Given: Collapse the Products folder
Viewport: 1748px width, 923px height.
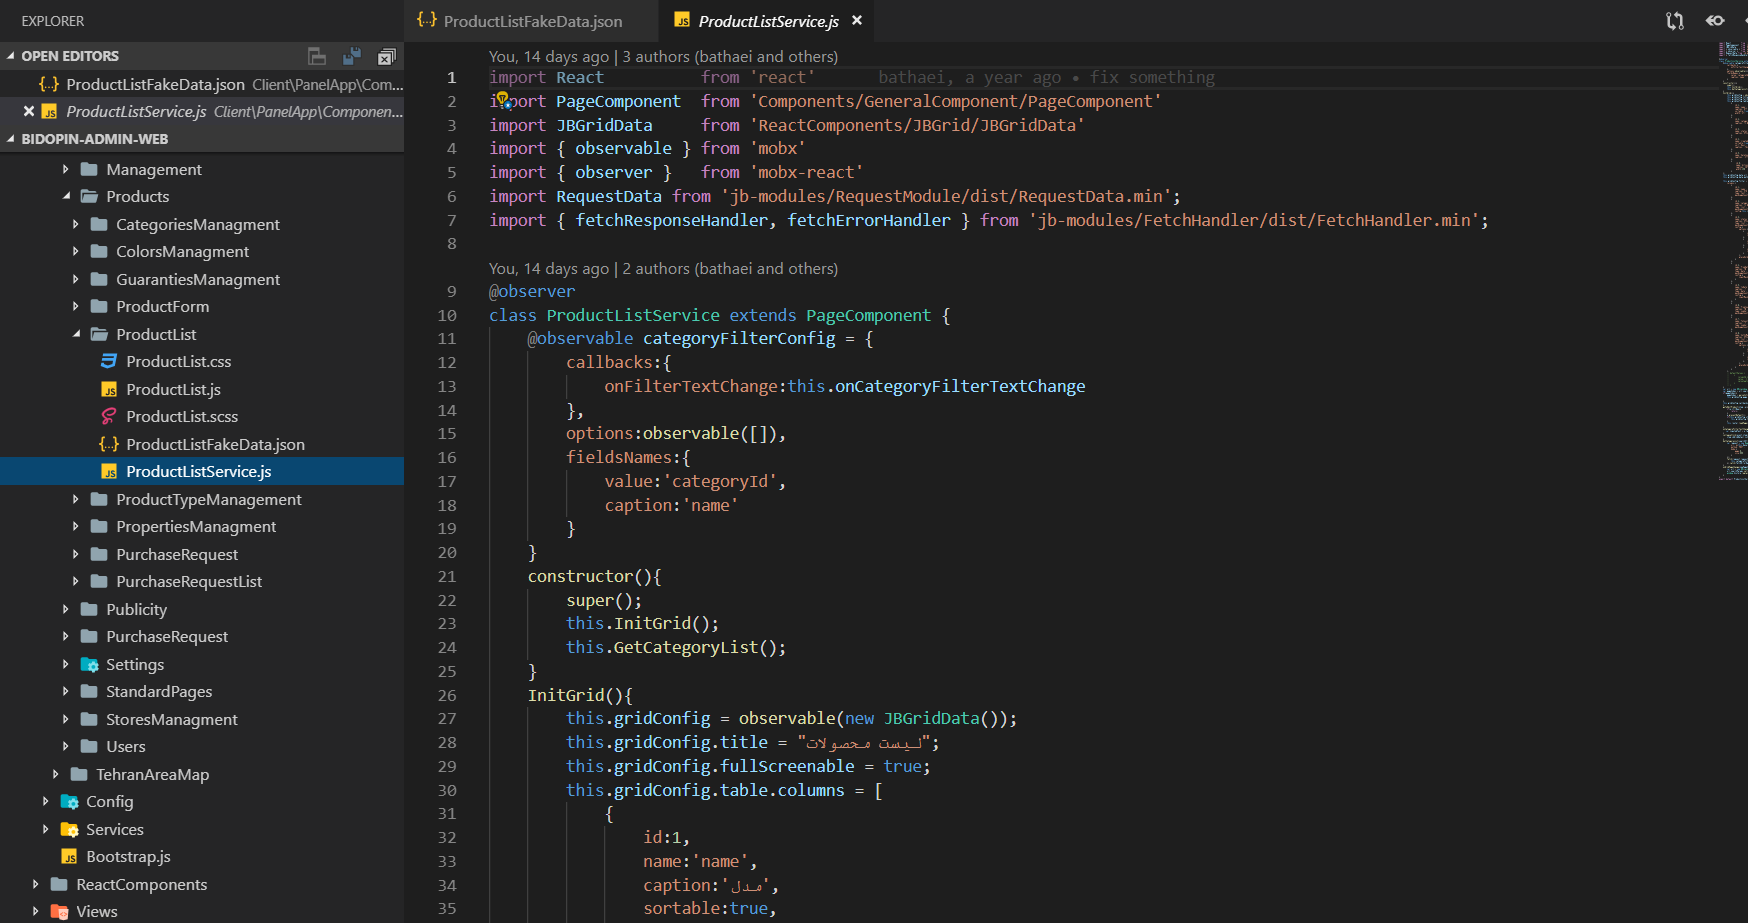Looking at the screenshot, I should coord(65,196).
